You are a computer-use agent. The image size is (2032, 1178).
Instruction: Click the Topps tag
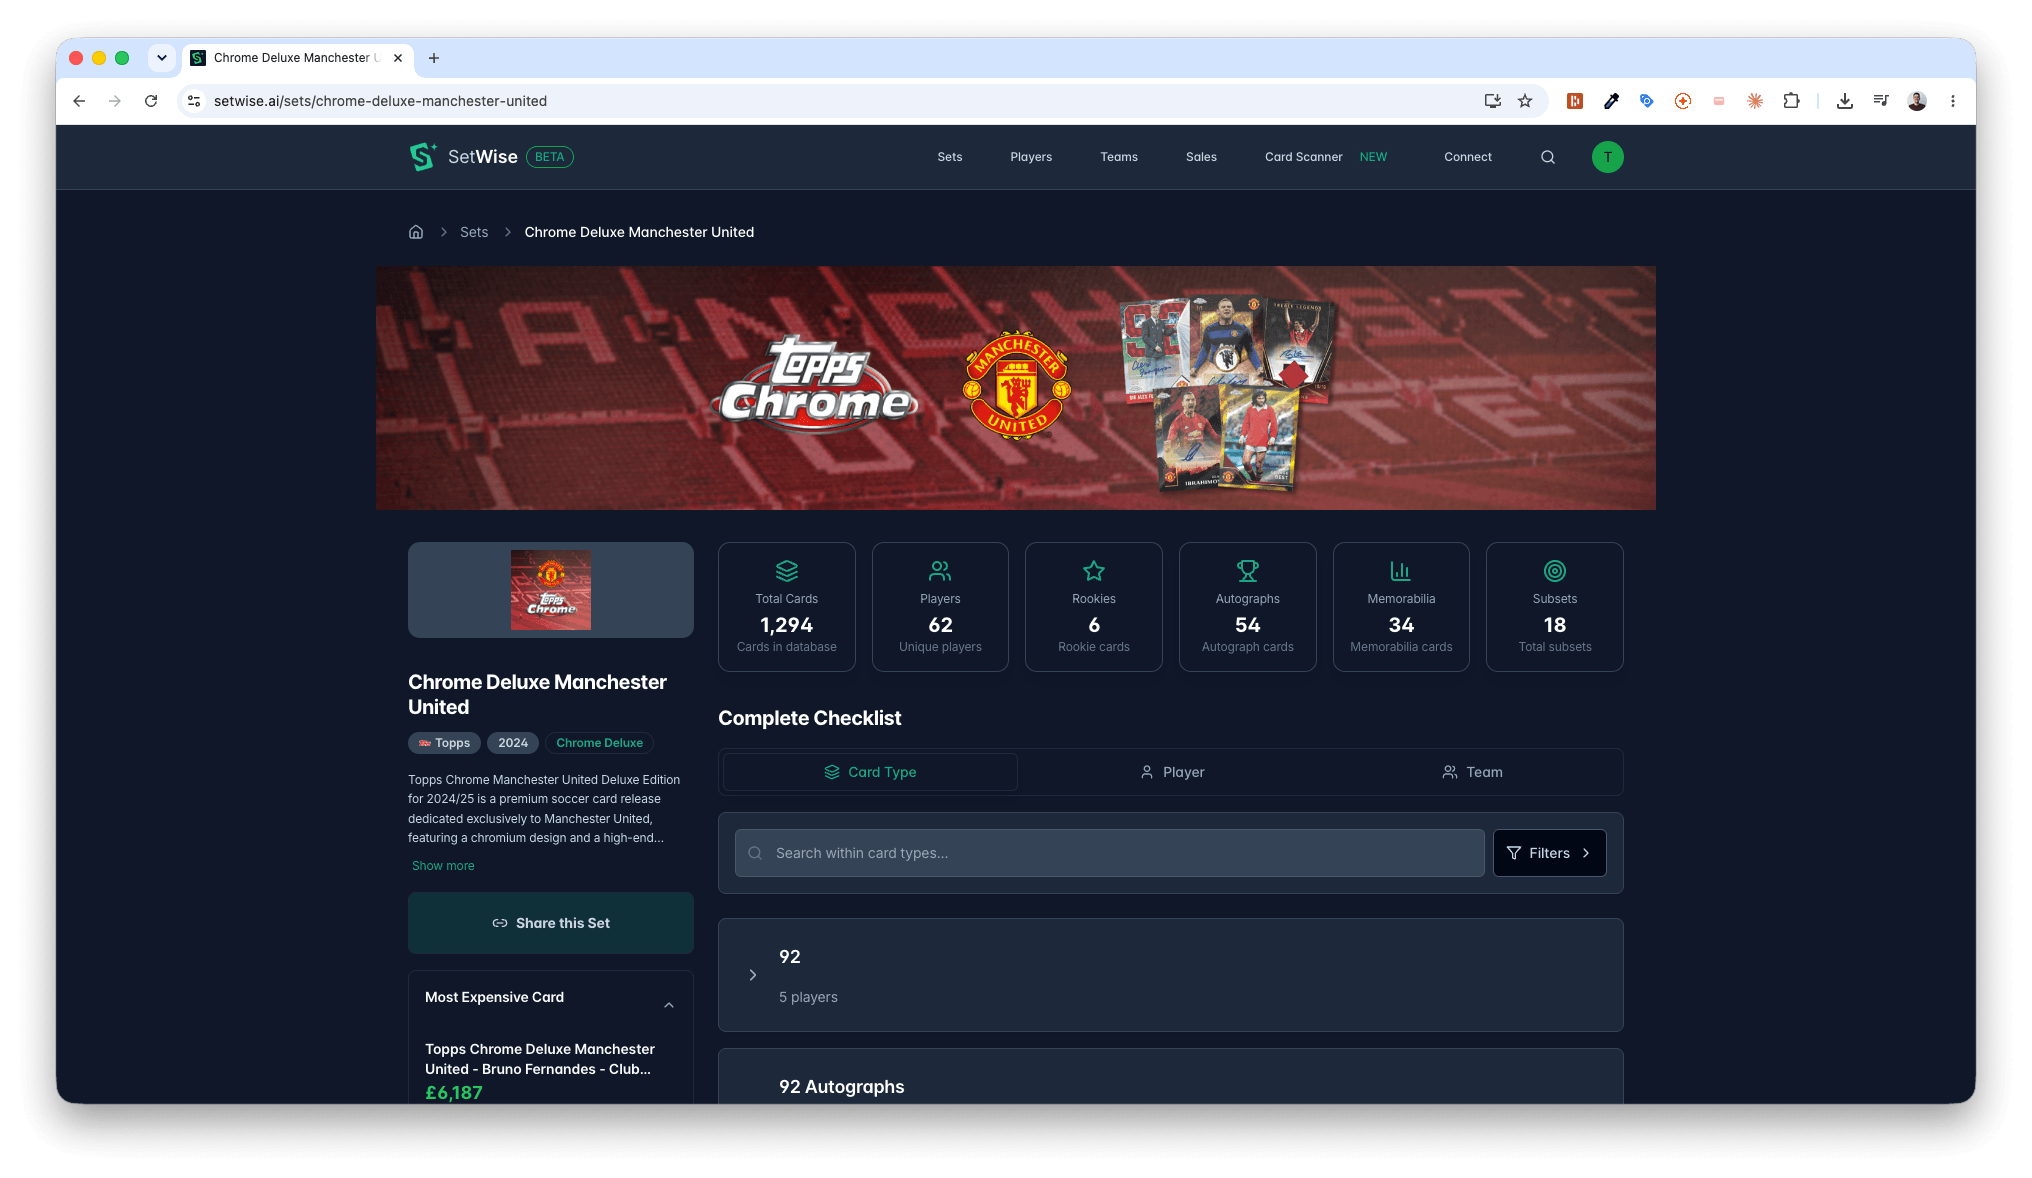[x=444, y=743]
